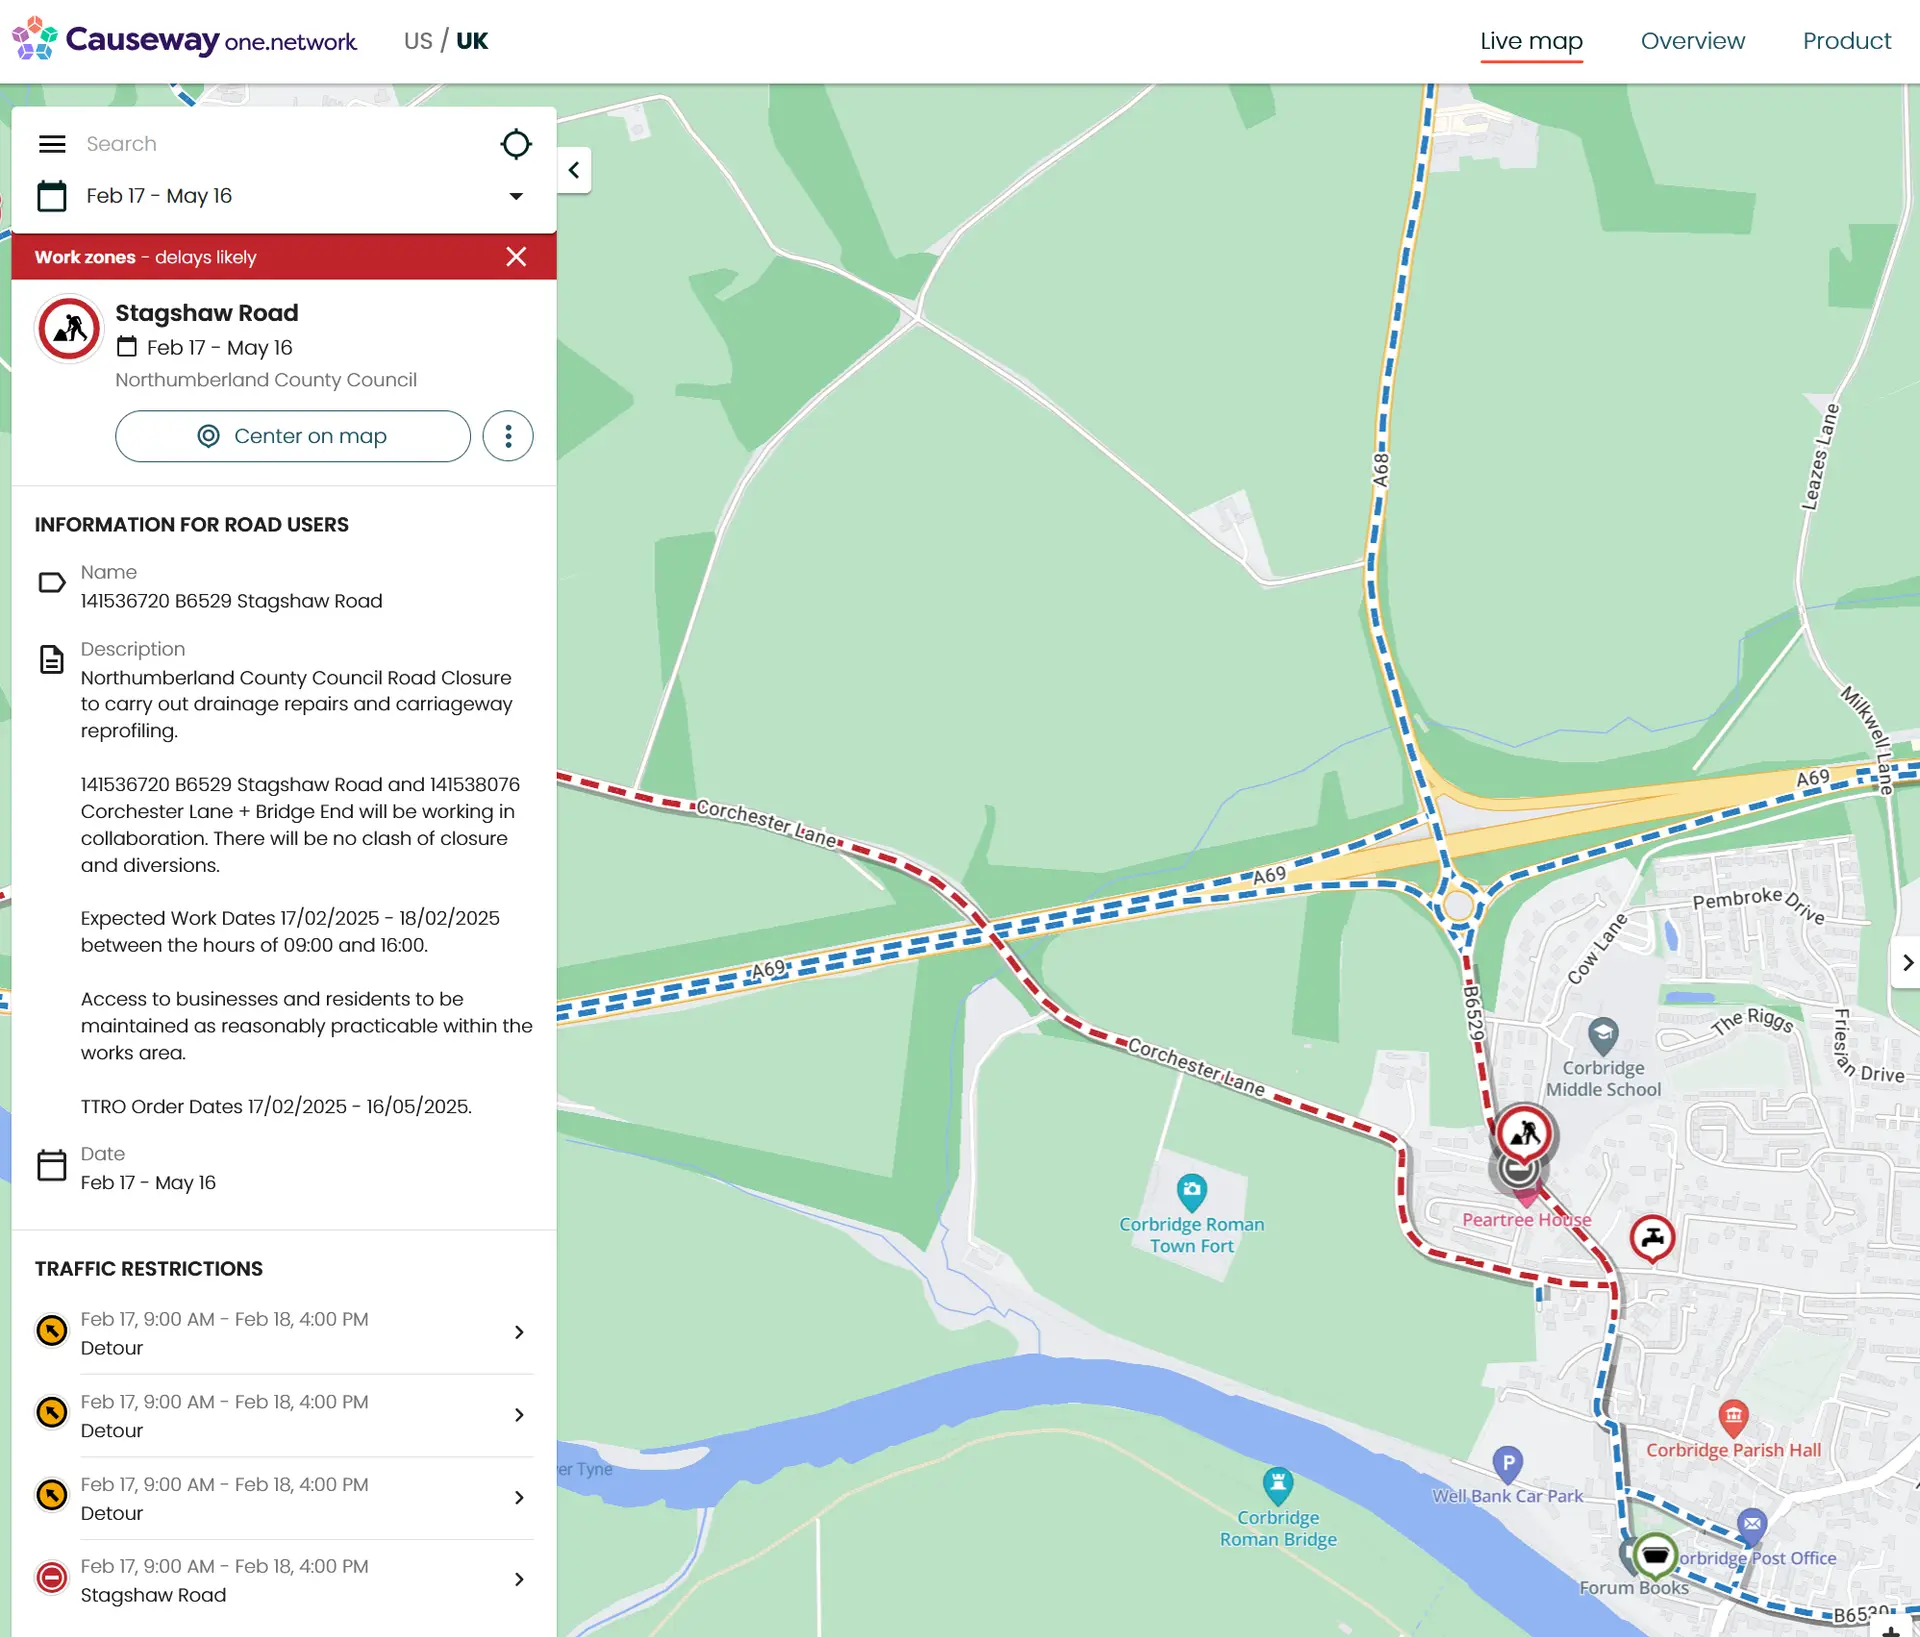Click the locate-me crosshair icon
This screenshot has width=1920, height=1637.
tap(515, 144)
